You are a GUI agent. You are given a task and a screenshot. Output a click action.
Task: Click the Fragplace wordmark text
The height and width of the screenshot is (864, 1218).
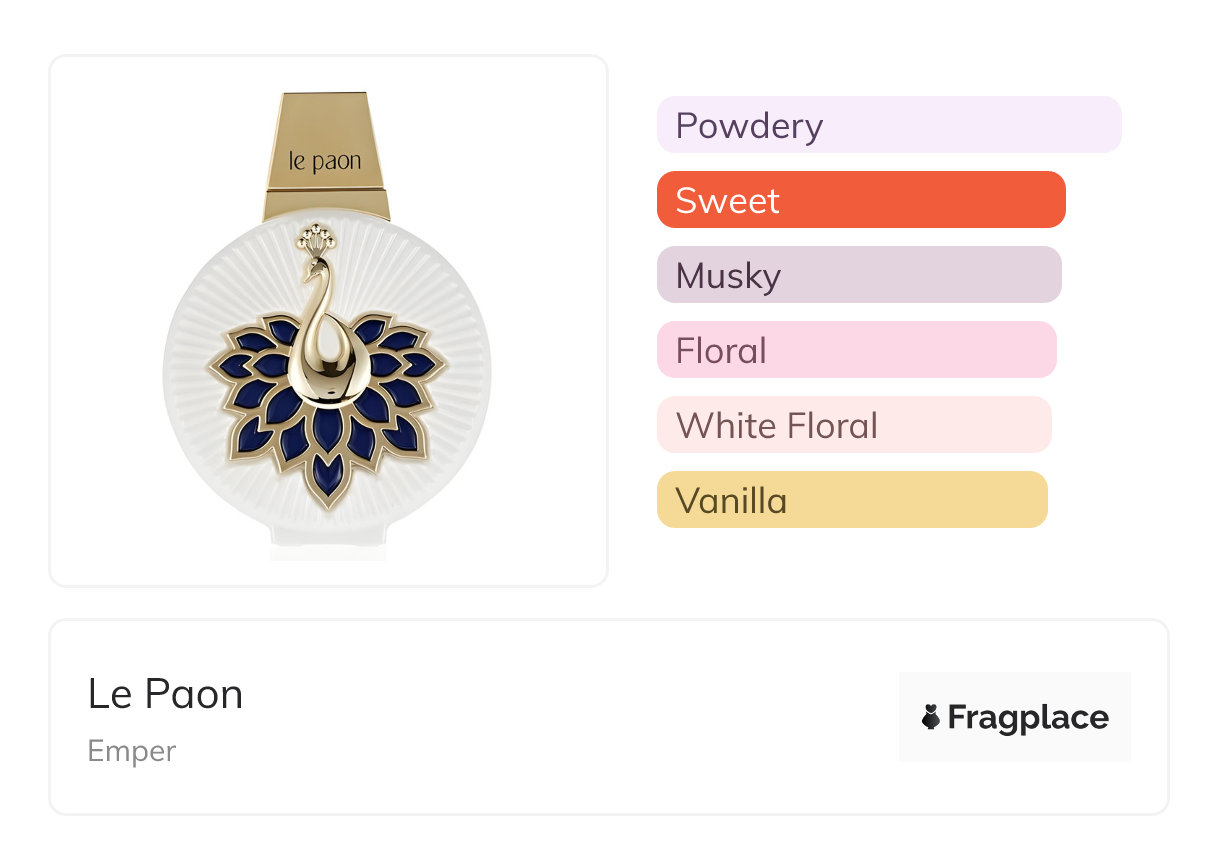pos(1028,717)
